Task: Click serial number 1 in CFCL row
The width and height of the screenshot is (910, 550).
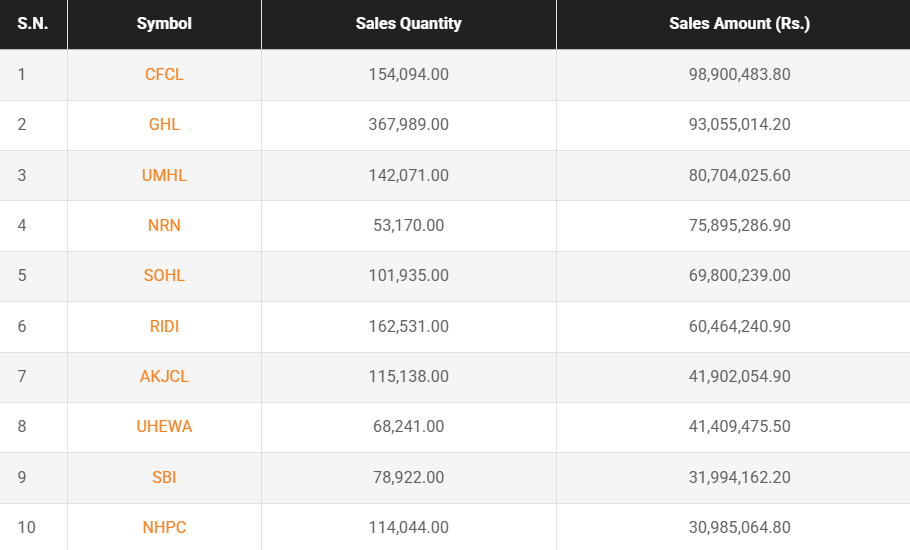Action: (21, 74)
